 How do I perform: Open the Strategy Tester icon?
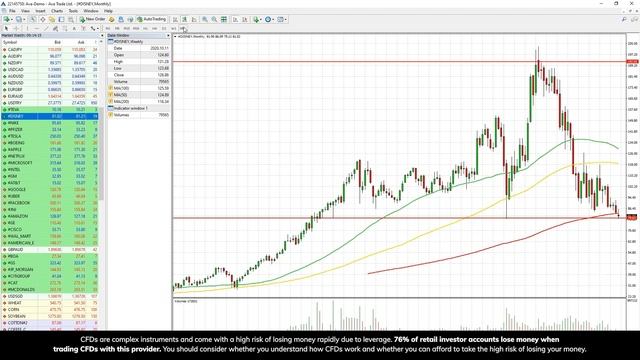coord(71,19)
